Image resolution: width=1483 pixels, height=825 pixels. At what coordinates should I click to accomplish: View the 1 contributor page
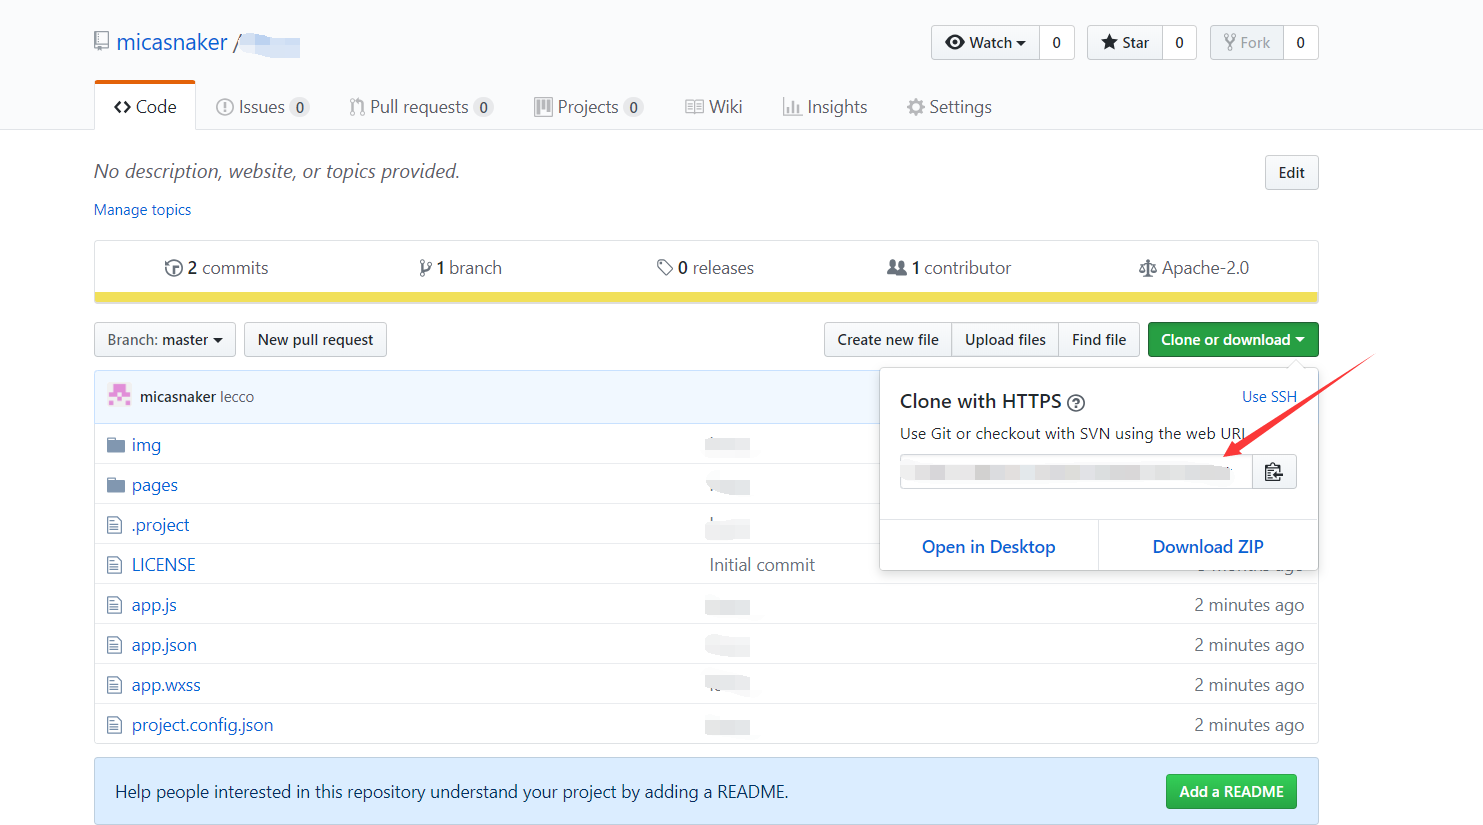(x=949, y=268)
